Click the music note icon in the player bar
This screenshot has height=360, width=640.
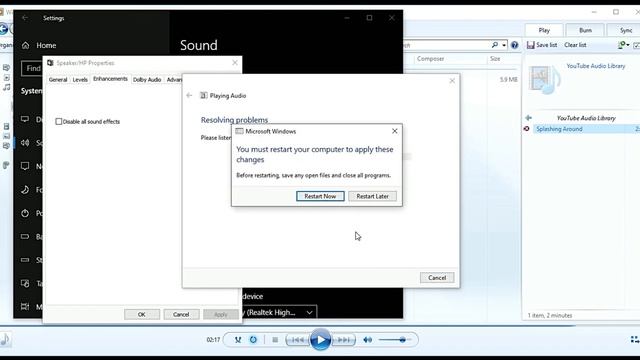click(x=5, y=339)
